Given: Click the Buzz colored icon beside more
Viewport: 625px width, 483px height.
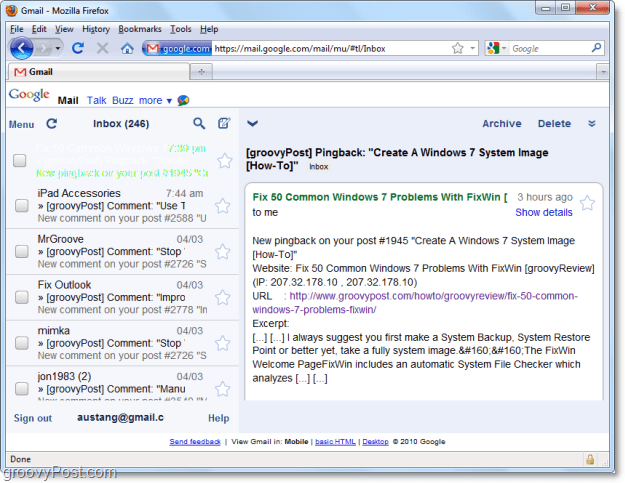Looking at the screenshot, I should click(183, 100).
